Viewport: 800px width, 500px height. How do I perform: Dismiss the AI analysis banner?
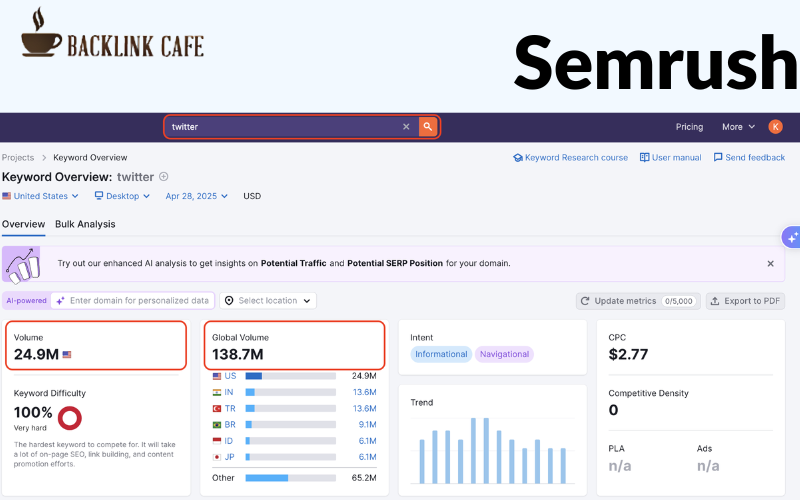(770, 263)
